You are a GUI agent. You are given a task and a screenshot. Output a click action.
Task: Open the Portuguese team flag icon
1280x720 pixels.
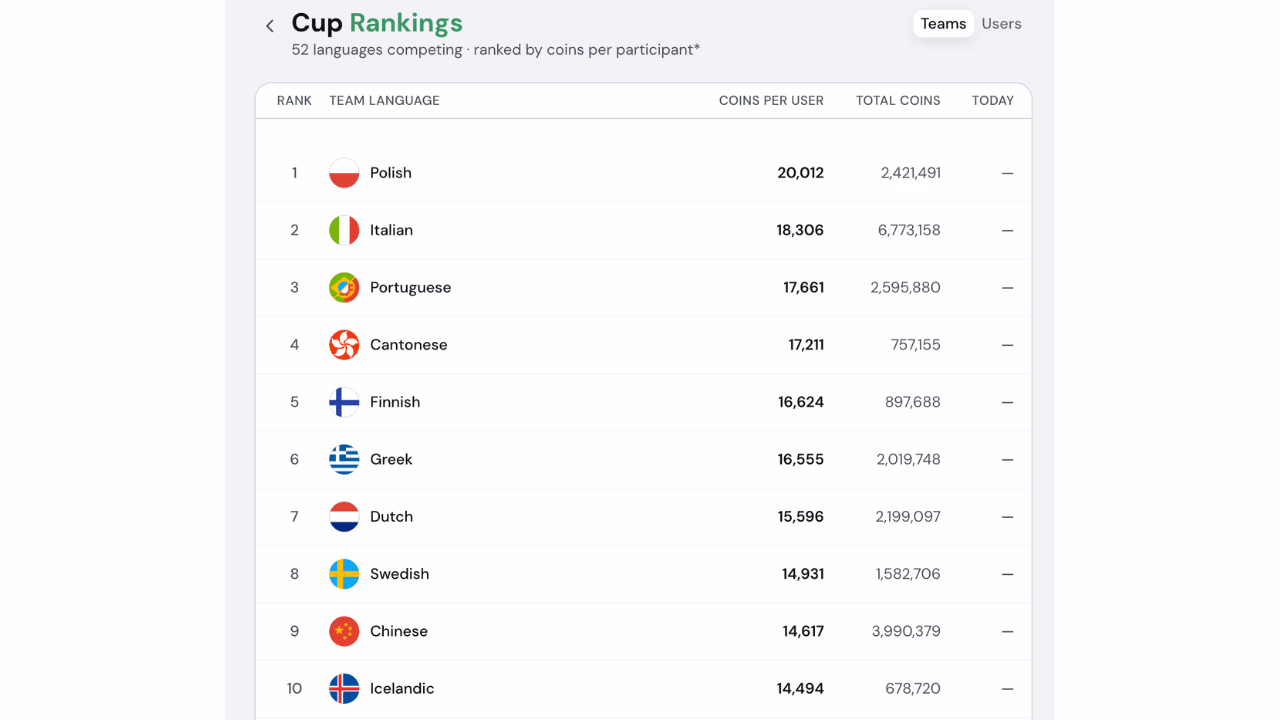[x=344, y=287]
